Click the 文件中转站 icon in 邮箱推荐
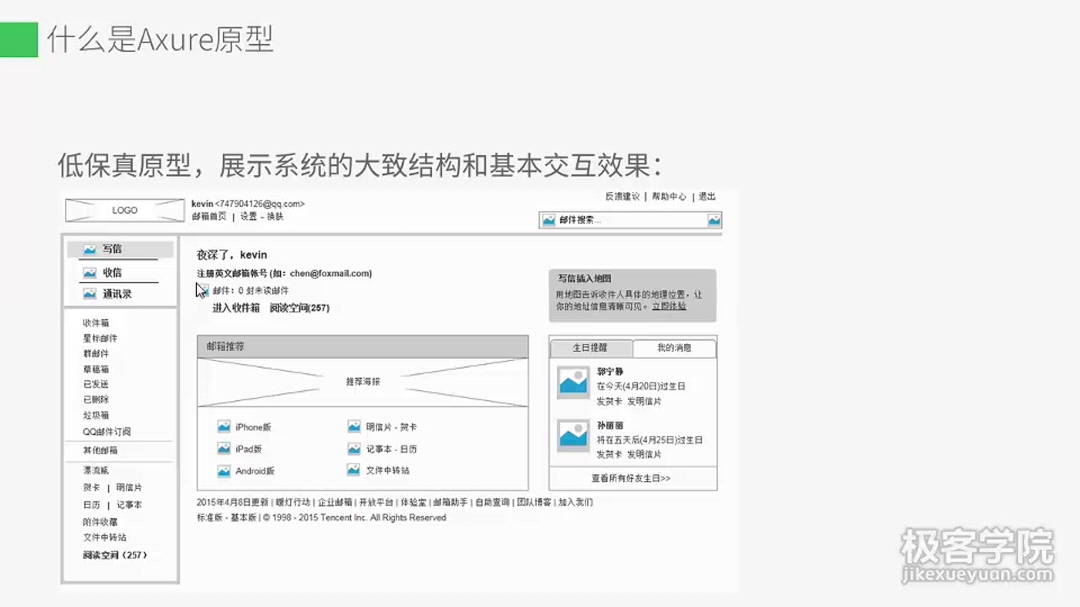Screen dimensions: 1080x607 354,470
